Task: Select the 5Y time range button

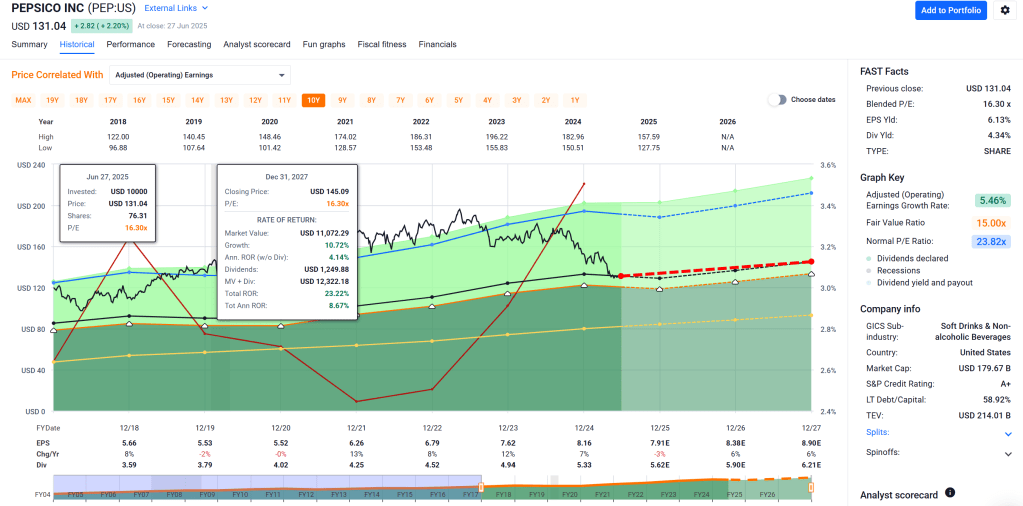Action: (x=458, y=100)
